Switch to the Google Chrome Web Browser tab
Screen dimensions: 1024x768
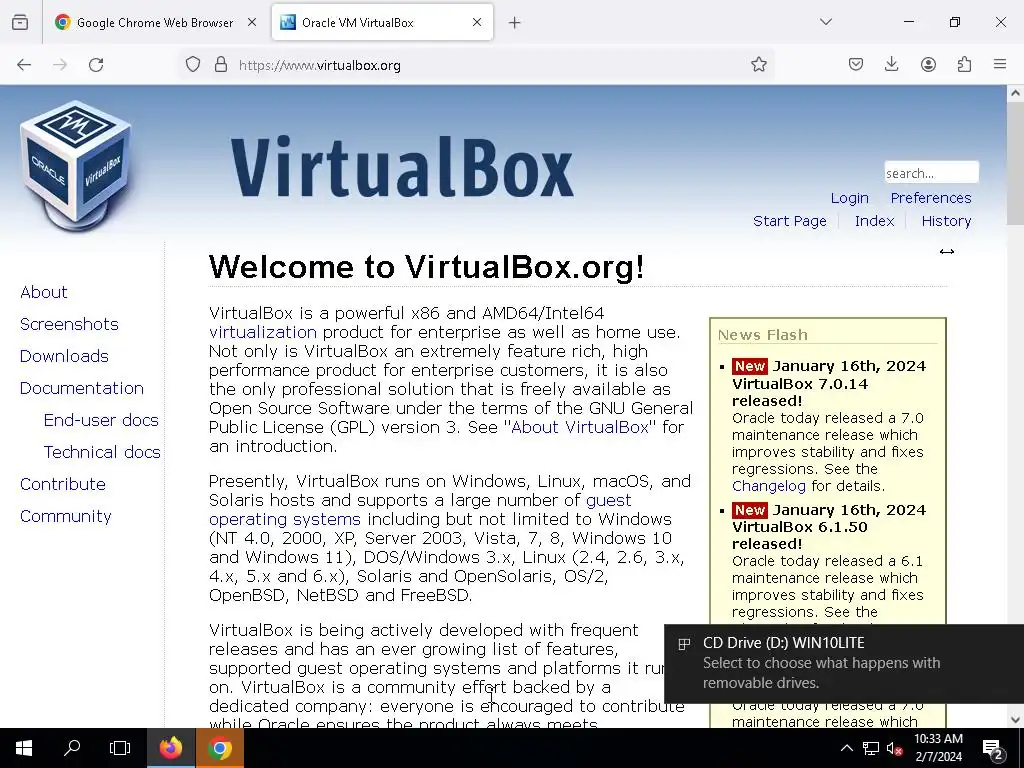coord(155,22)
